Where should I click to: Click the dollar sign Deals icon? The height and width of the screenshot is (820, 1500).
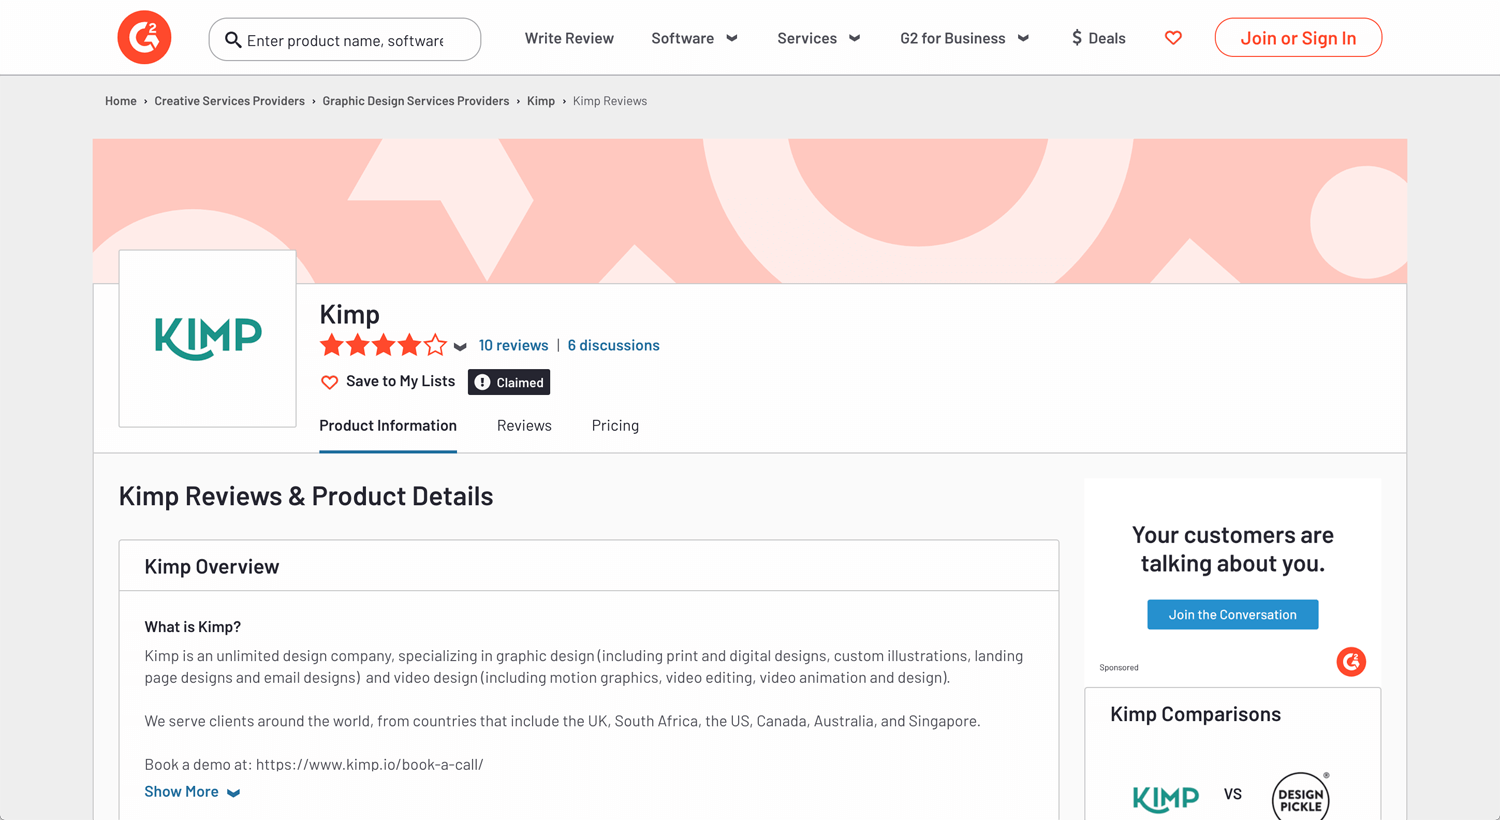[1077, 38]
